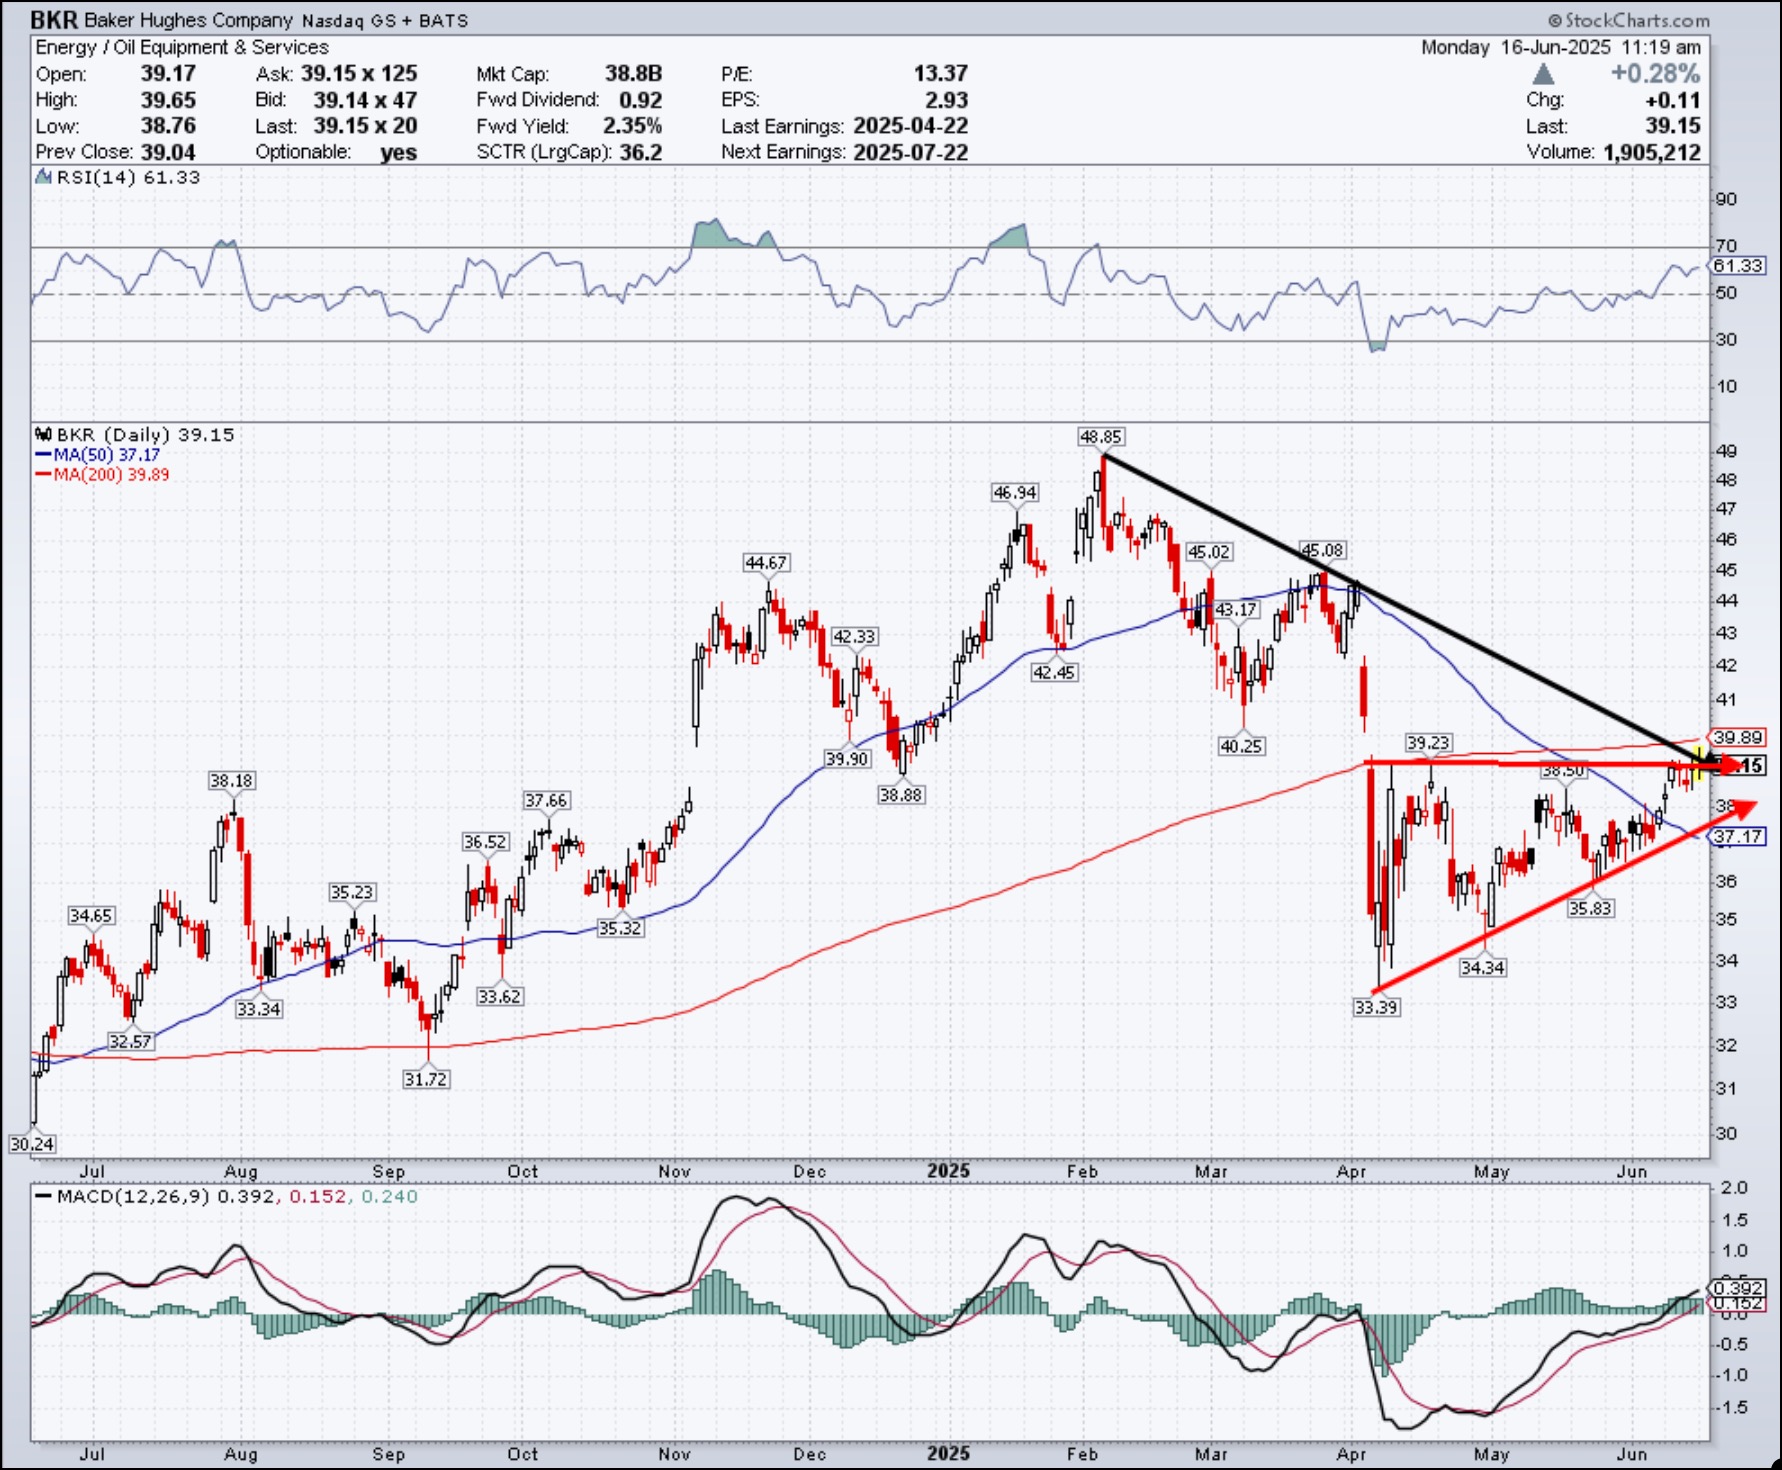Click the Energy / Oil Equipment & Services sector label

pyautogui.click(x=182, y=47)
